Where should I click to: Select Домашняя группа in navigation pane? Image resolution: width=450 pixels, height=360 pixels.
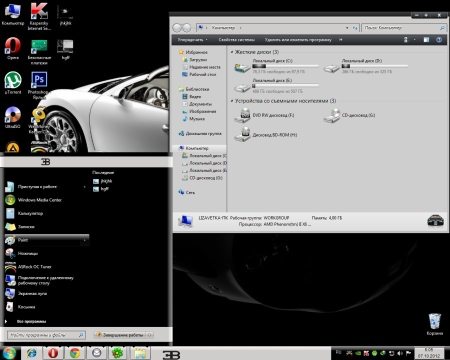click(x=200, y=133)
